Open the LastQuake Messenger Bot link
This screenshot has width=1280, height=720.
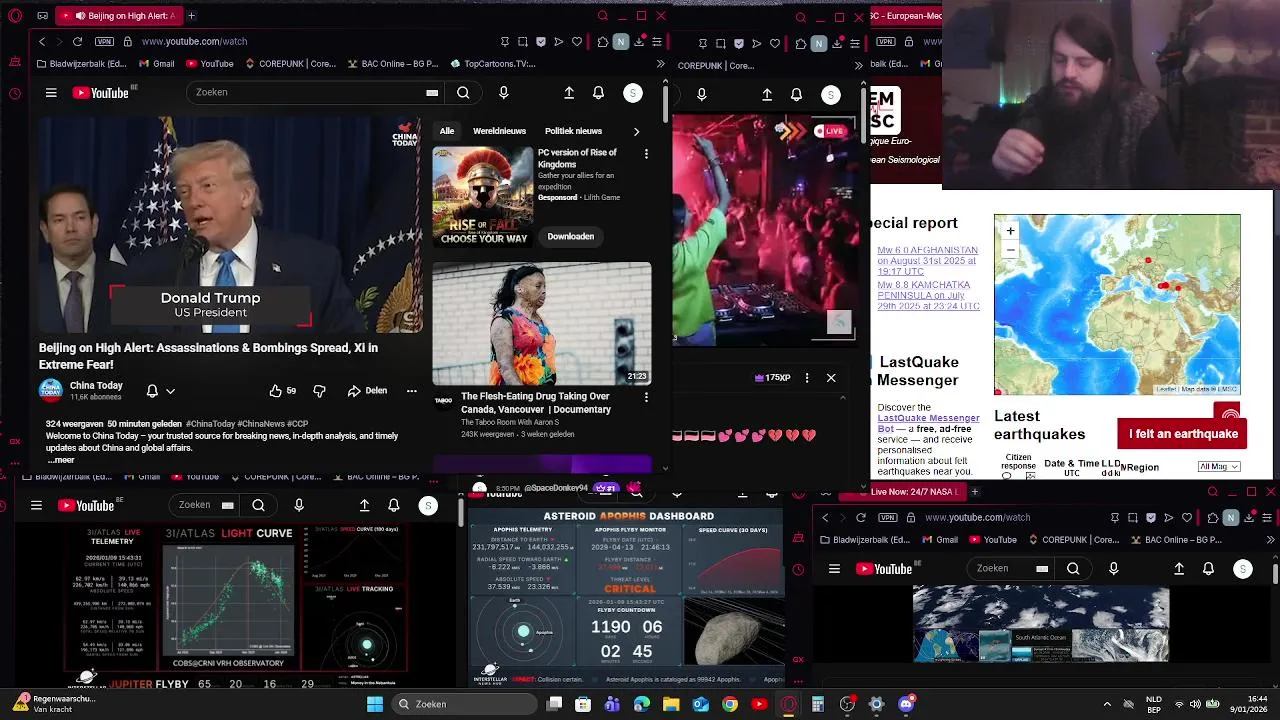point(928,423)
